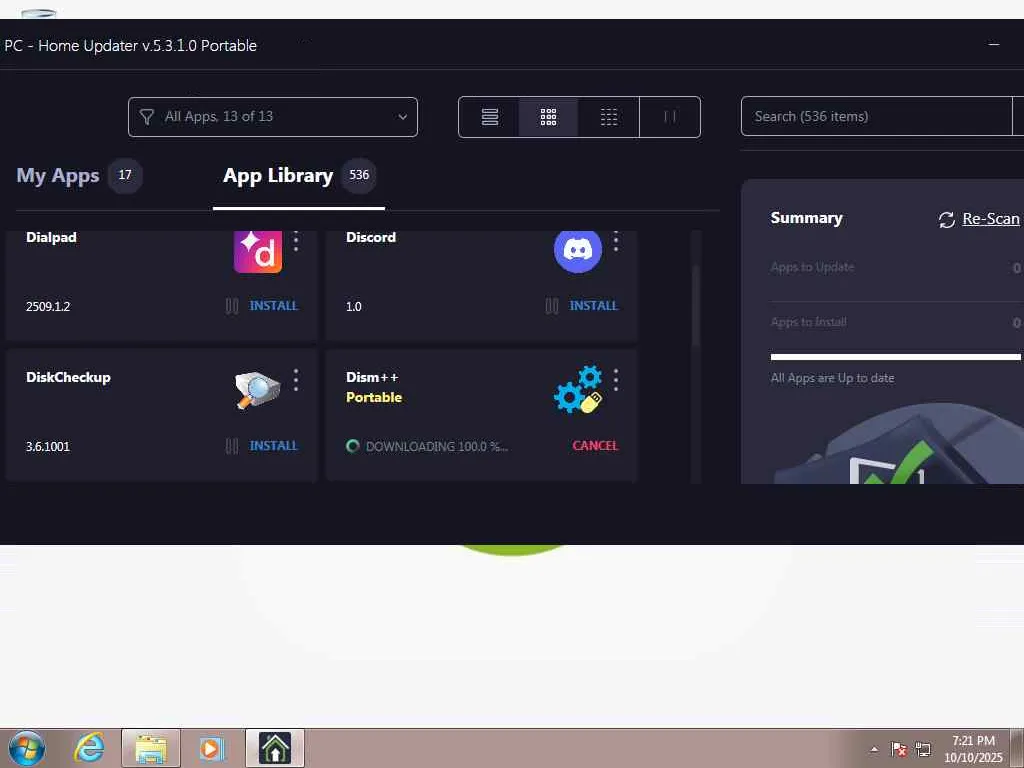Click the yellow Portable label
Viewport: 1024px width, 768px height.
pyautogui.click(x=374, y=398)
